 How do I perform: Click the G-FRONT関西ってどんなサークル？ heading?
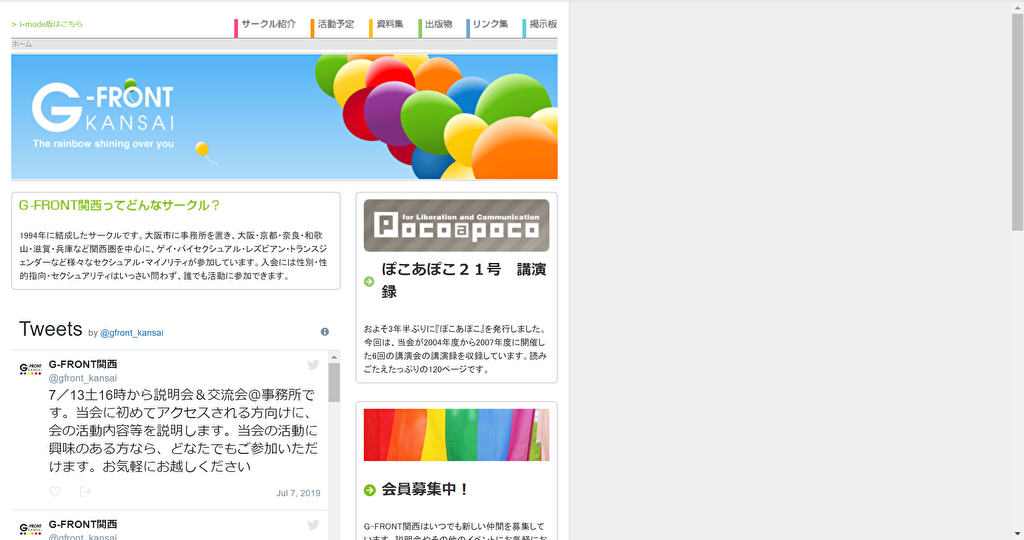tap(119, 205)
